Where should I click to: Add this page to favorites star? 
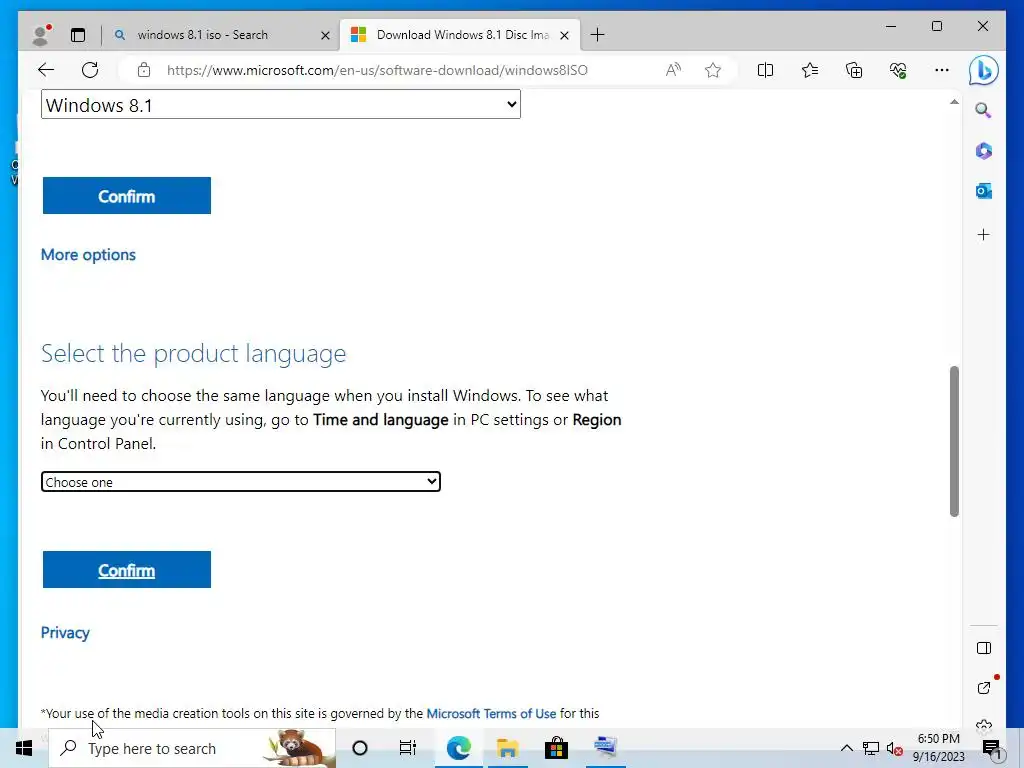712,70
